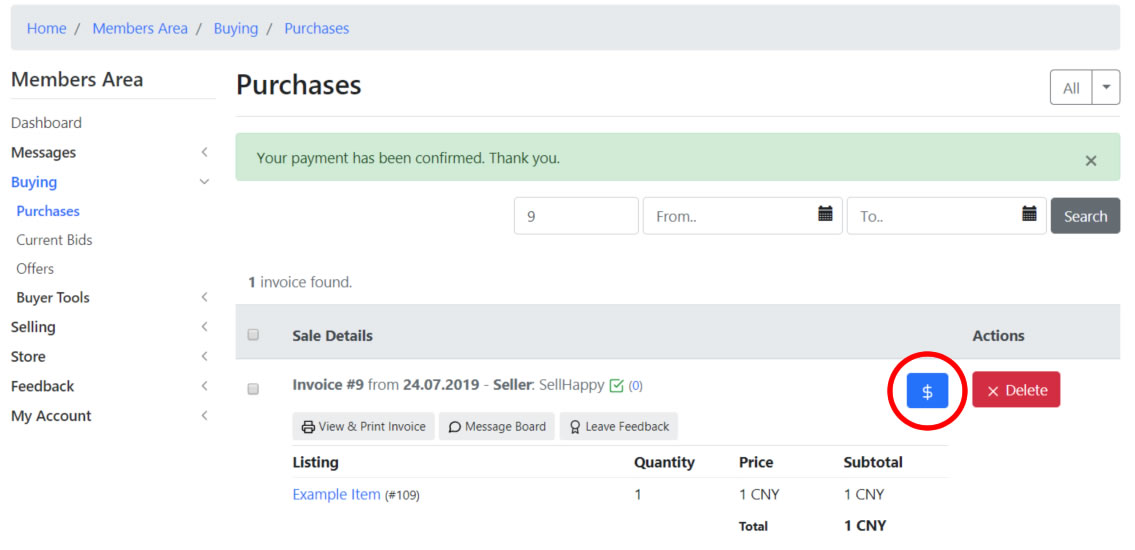
Task: Open the Example Item listing link
Action: pyautogui.click(x=337, y=494)
